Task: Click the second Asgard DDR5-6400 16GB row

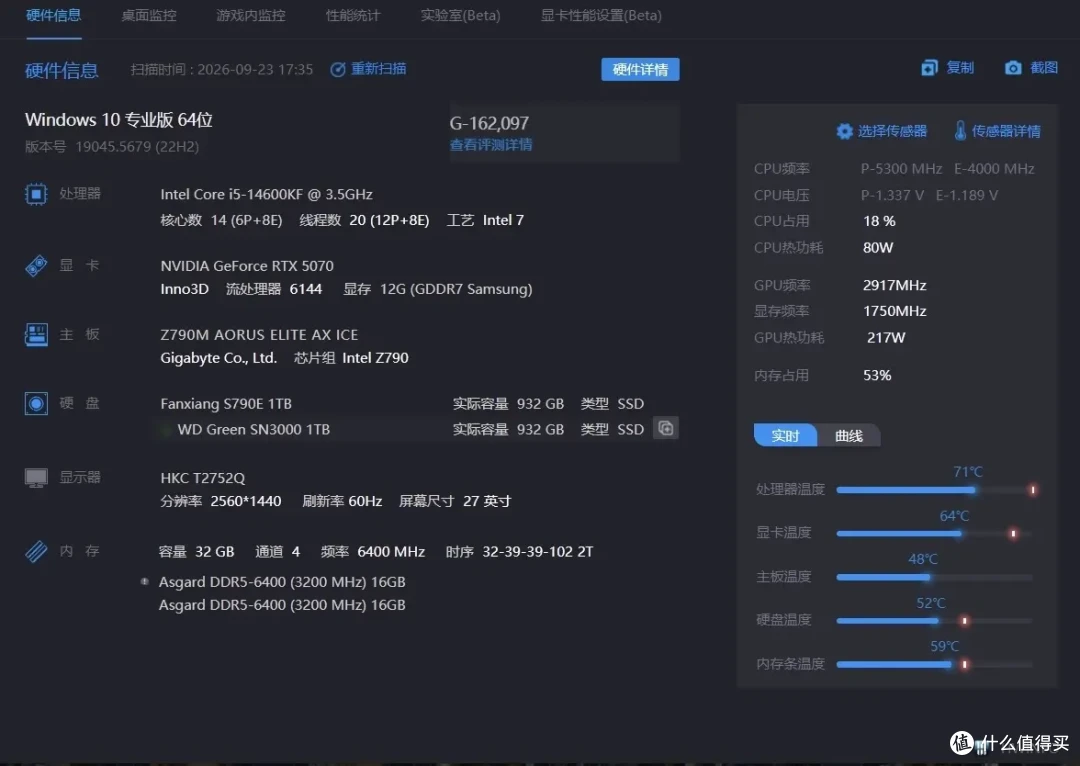Action: (x=282, y=605)
